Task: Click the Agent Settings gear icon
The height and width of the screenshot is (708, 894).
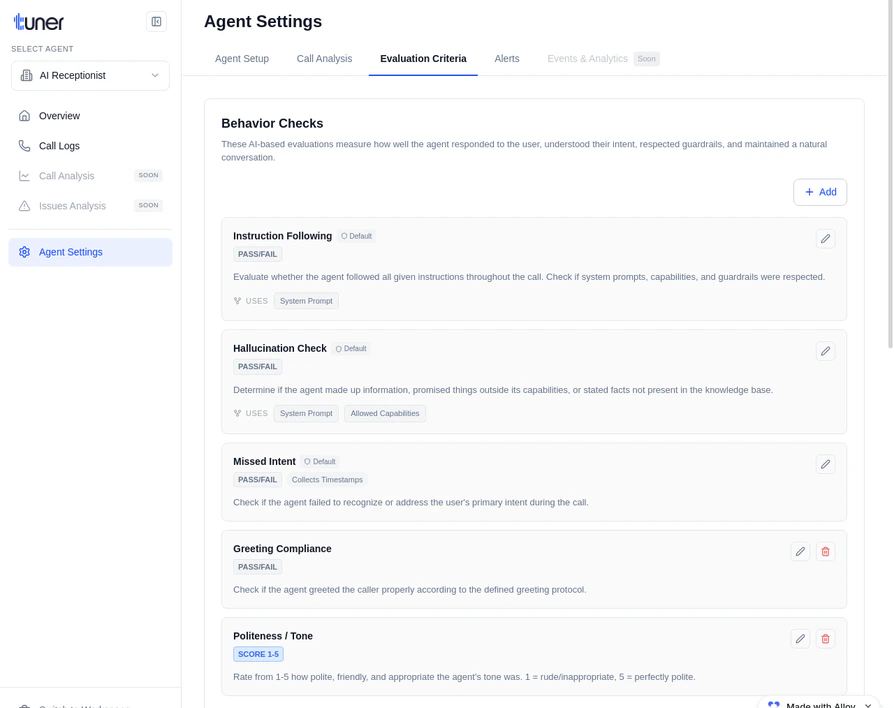Action: pos(24,252)
